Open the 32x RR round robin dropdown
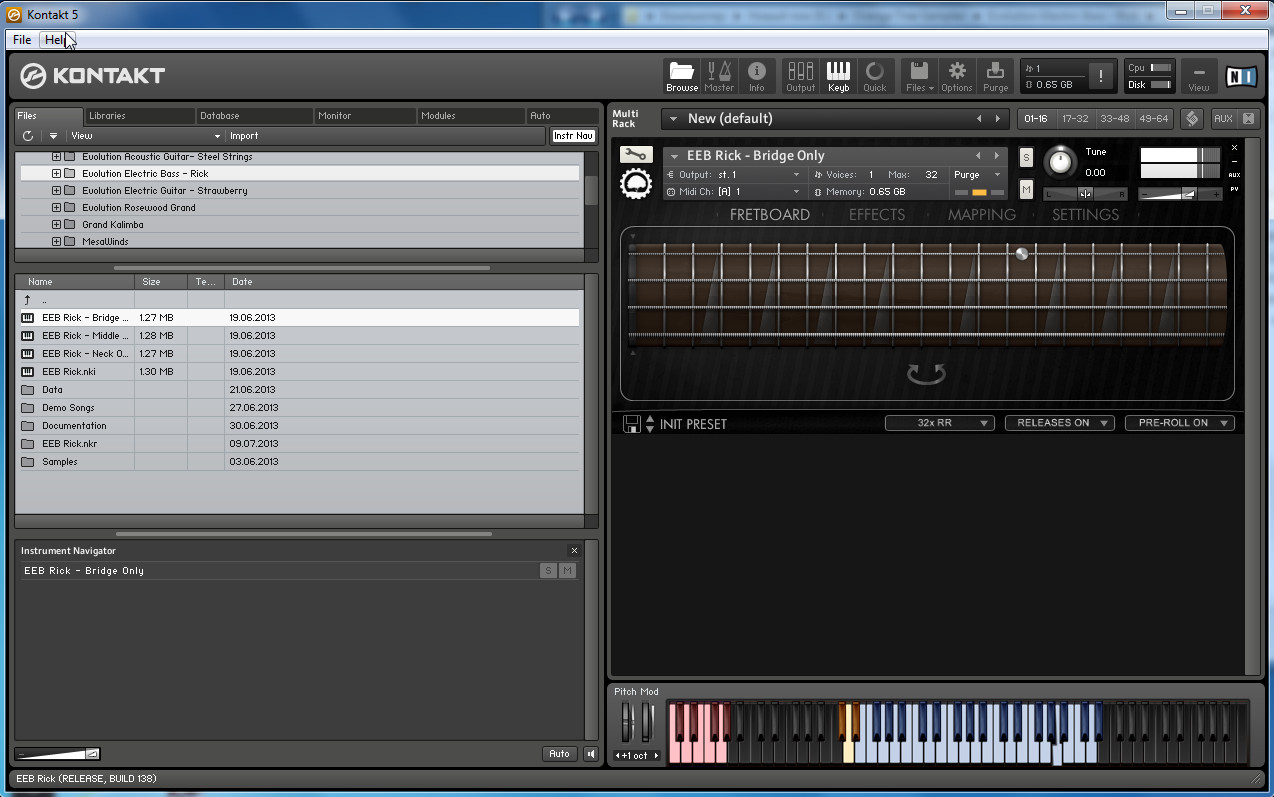 click(939, 422)
